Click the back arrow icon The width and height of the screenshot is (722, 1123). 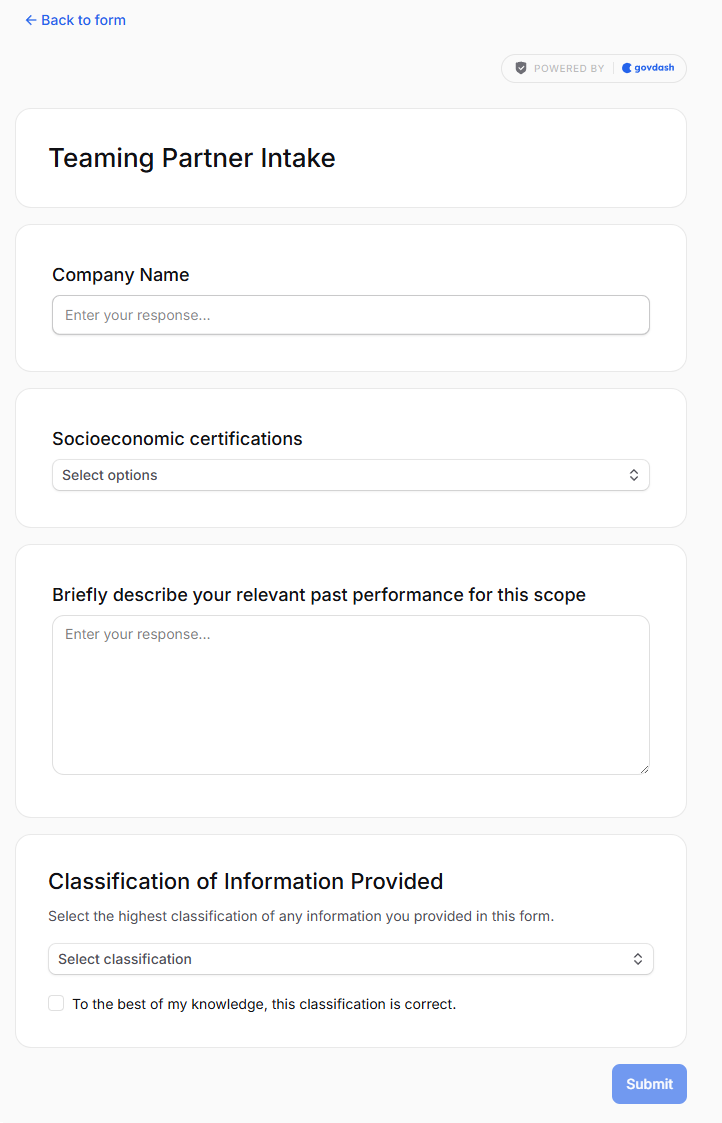31,20
